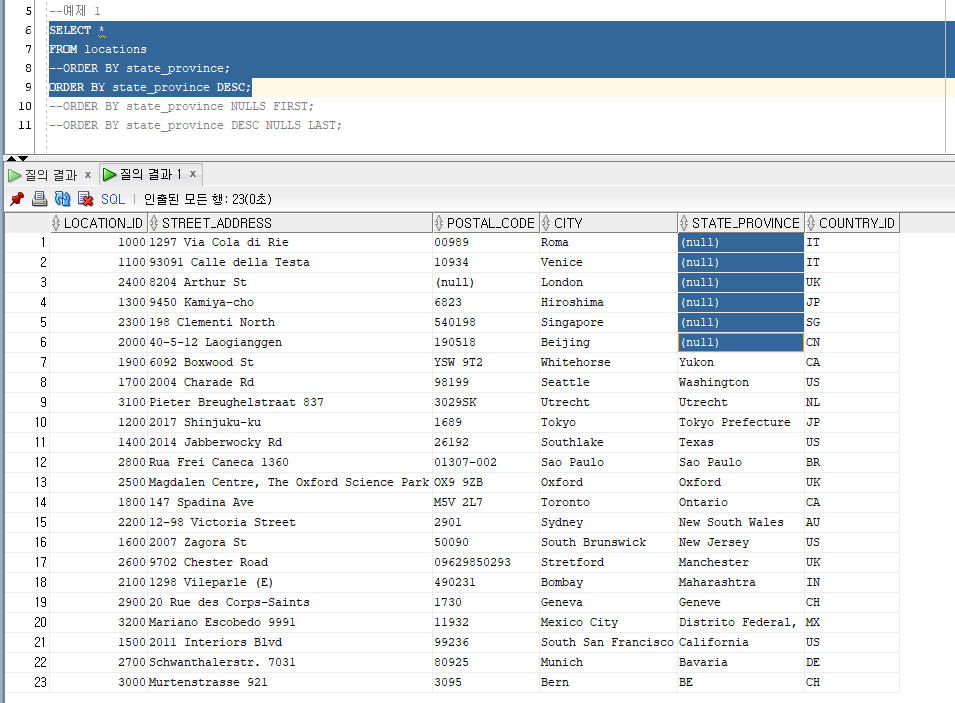Screen dimensions: 955x703
Task: Select the cell '93091 Calle della Testa'
Action: (x=290, y=263)
